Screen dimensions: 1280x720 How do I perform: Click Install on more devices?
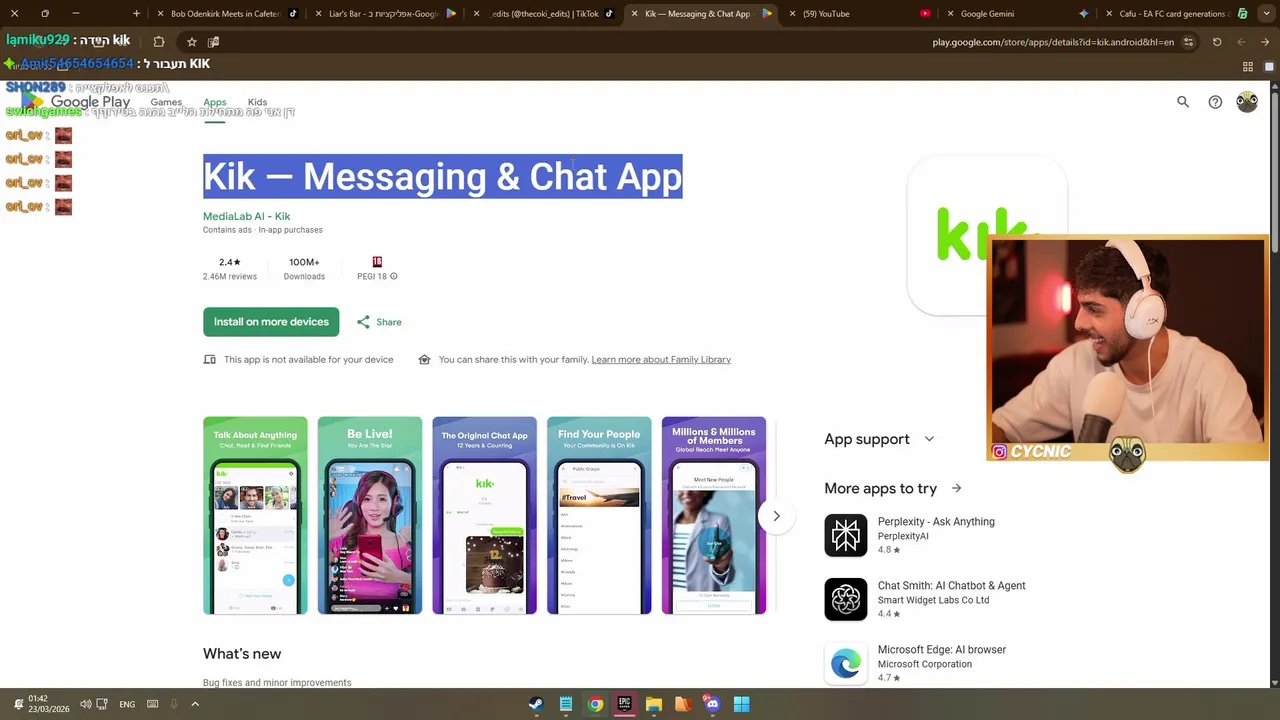pyautogui.click(x=271, y=322)
